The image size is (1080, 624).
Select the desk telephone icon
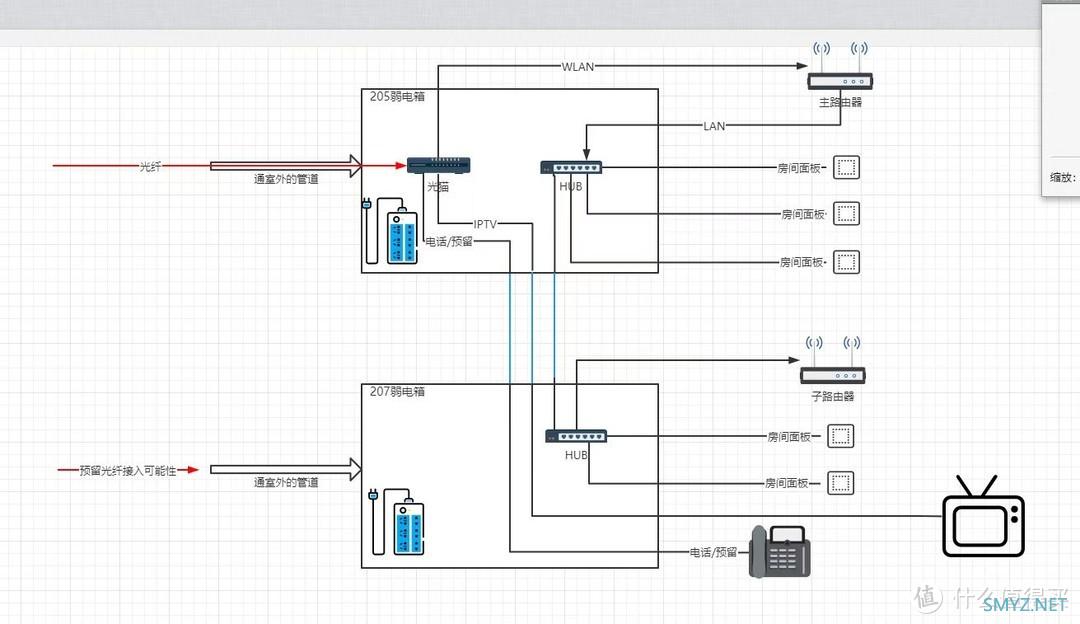coord(780,552)
